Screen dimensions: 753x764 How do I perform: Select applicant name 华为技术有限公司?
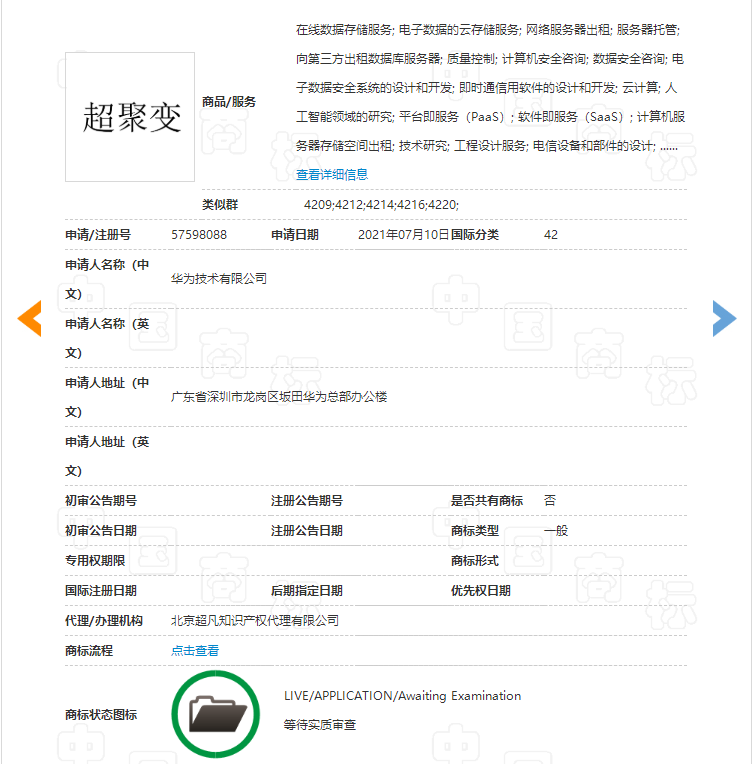click(x=219, y=279)
